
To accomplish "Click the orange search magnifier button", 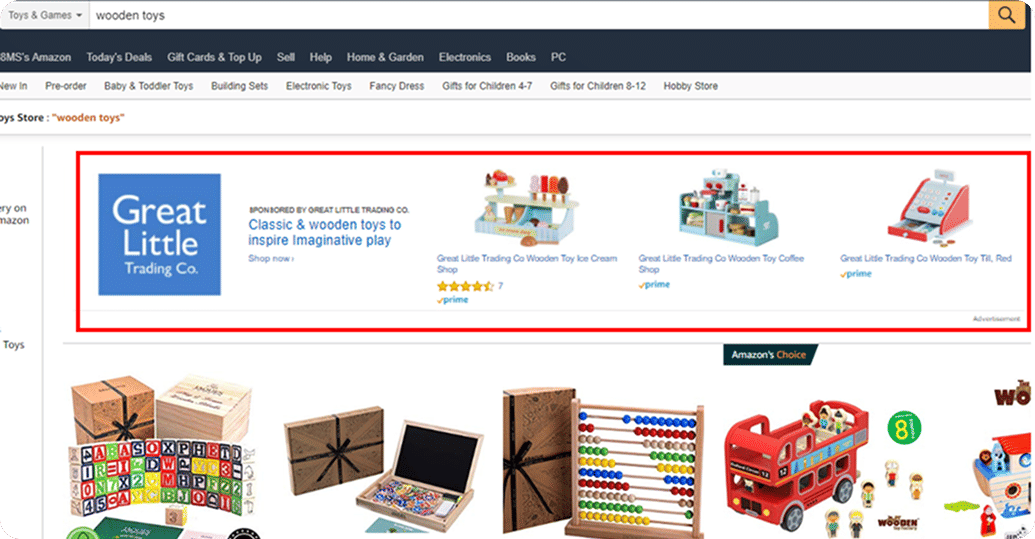I will tap(1006, 15).
